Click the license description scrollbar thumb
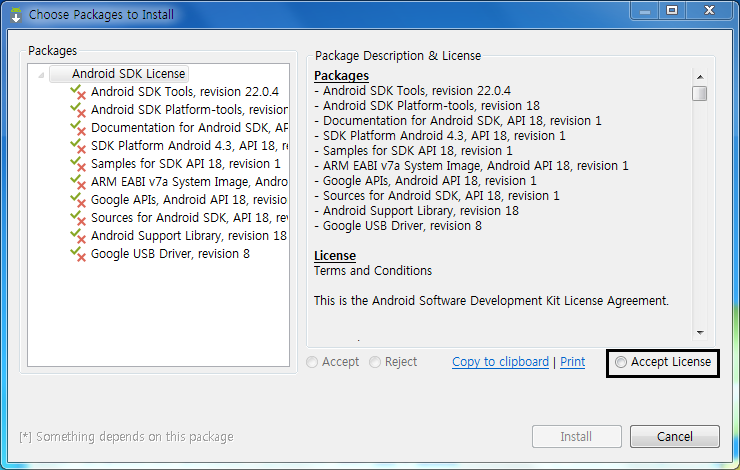This screenshot has height=470, width=740. 700,93
